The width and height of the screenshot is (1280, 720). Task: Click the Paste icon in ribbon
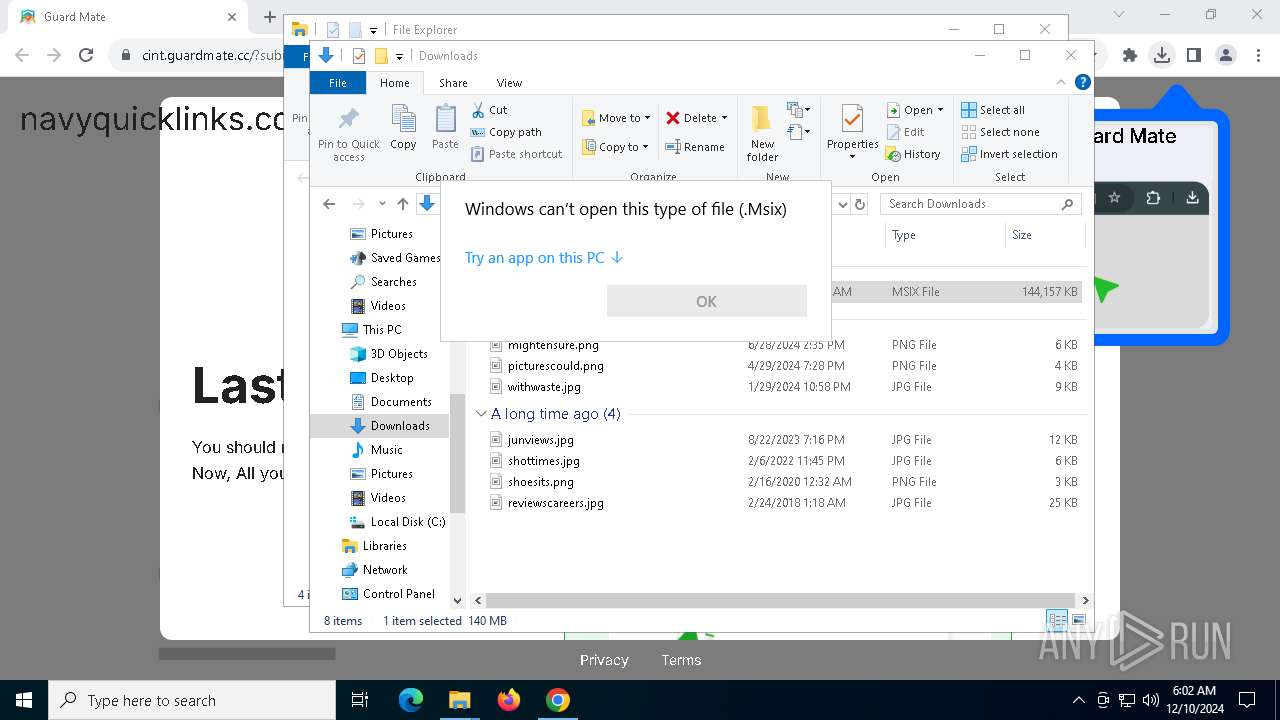tap(445, 120)
